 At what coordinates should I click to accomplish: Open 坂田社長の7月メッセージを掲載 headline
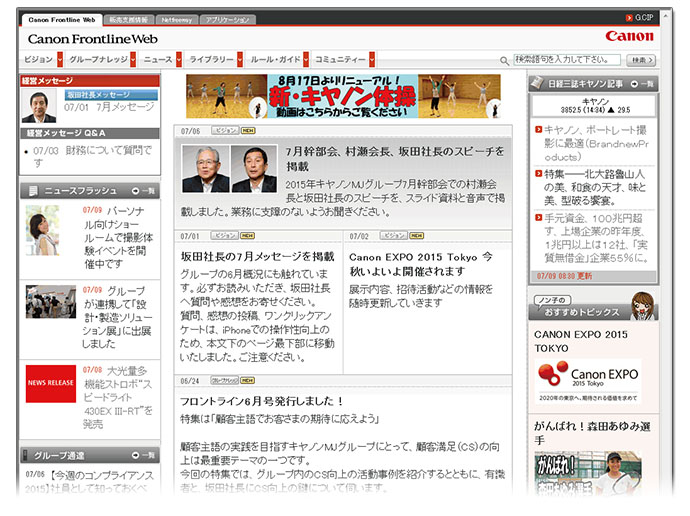tap(257, 257)
